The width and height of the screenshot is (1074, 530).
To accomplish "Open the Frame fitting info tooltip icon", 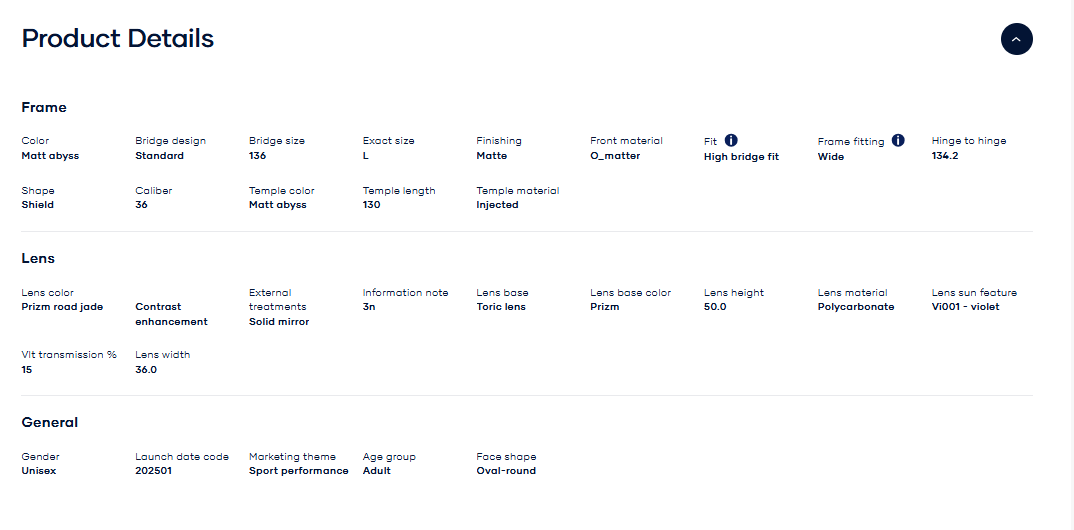I will pyautogui.click(x=897, y=141).
